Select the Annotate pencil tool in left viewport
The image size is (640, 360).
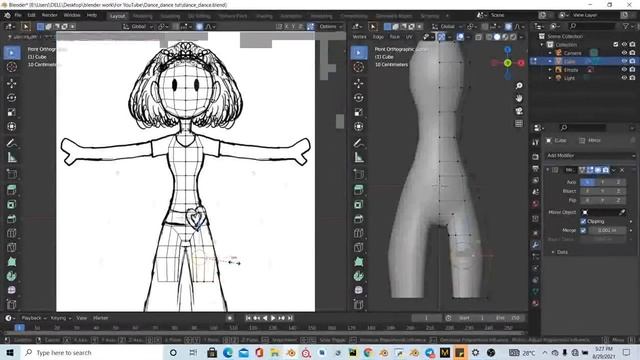pyautogui.click(x=11, y=143)
